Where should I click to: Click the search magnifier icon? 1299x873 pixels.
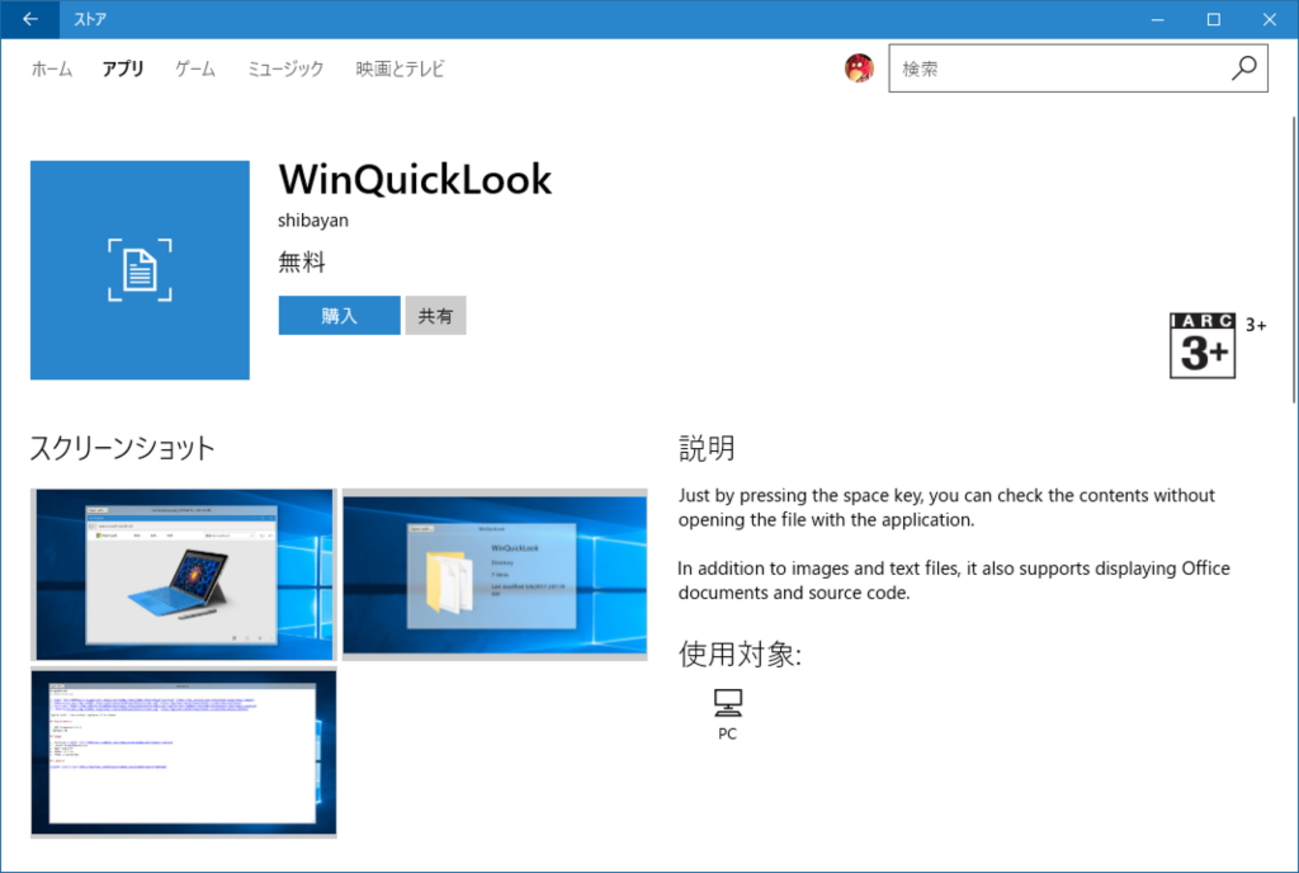[1244, 69]
